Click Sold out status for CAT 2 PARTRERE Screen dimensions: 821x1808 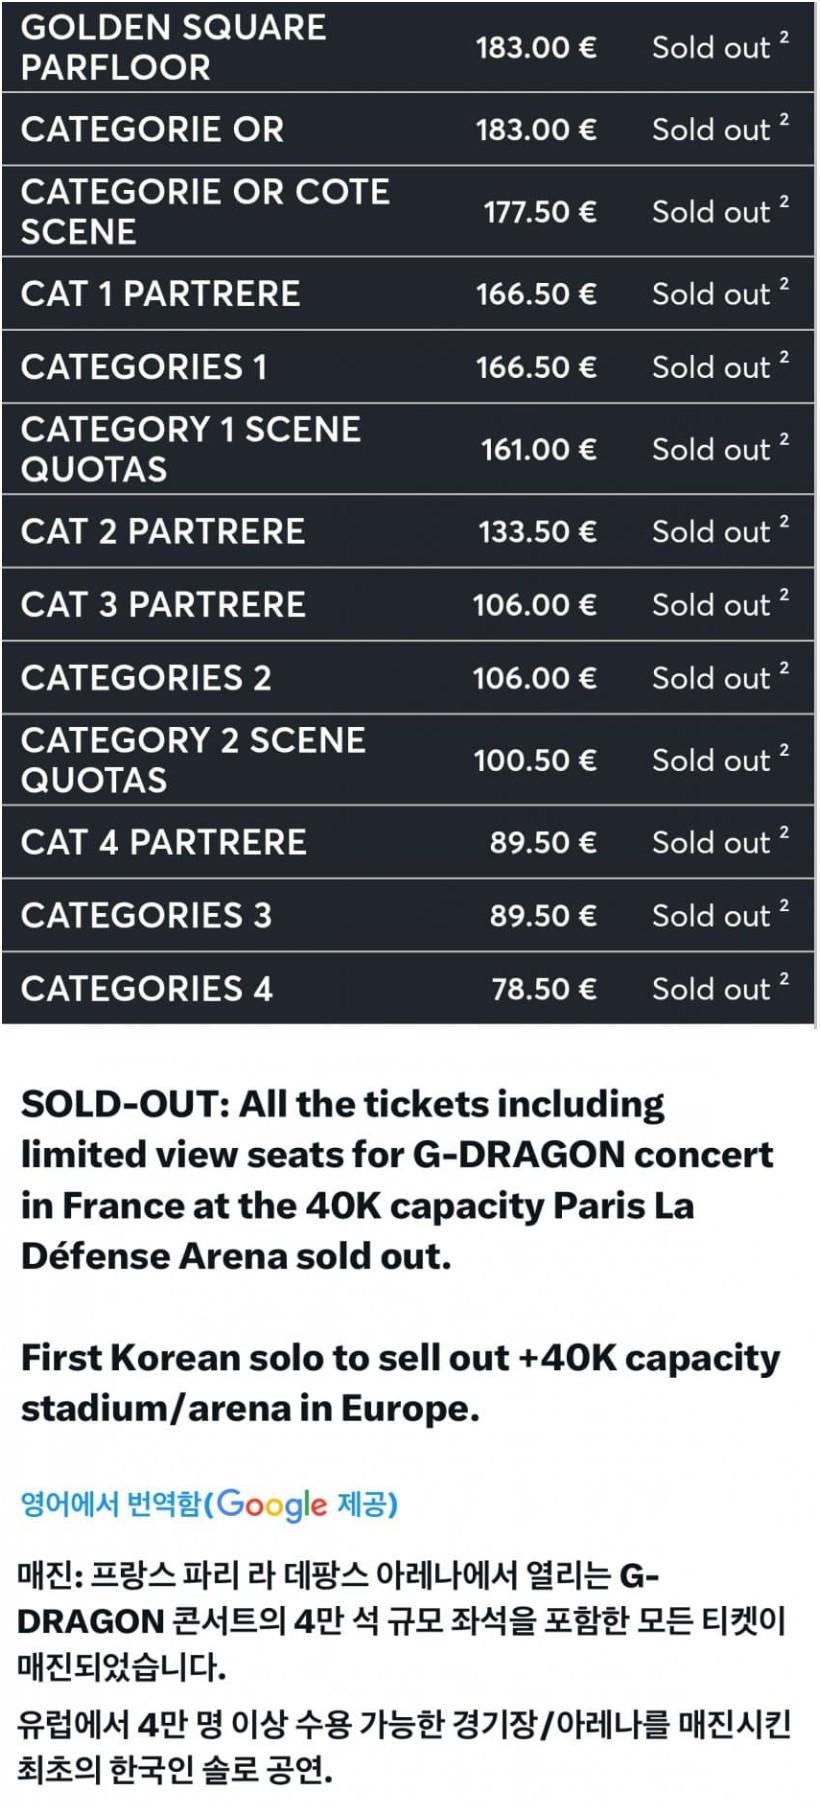tap(711, 531)
